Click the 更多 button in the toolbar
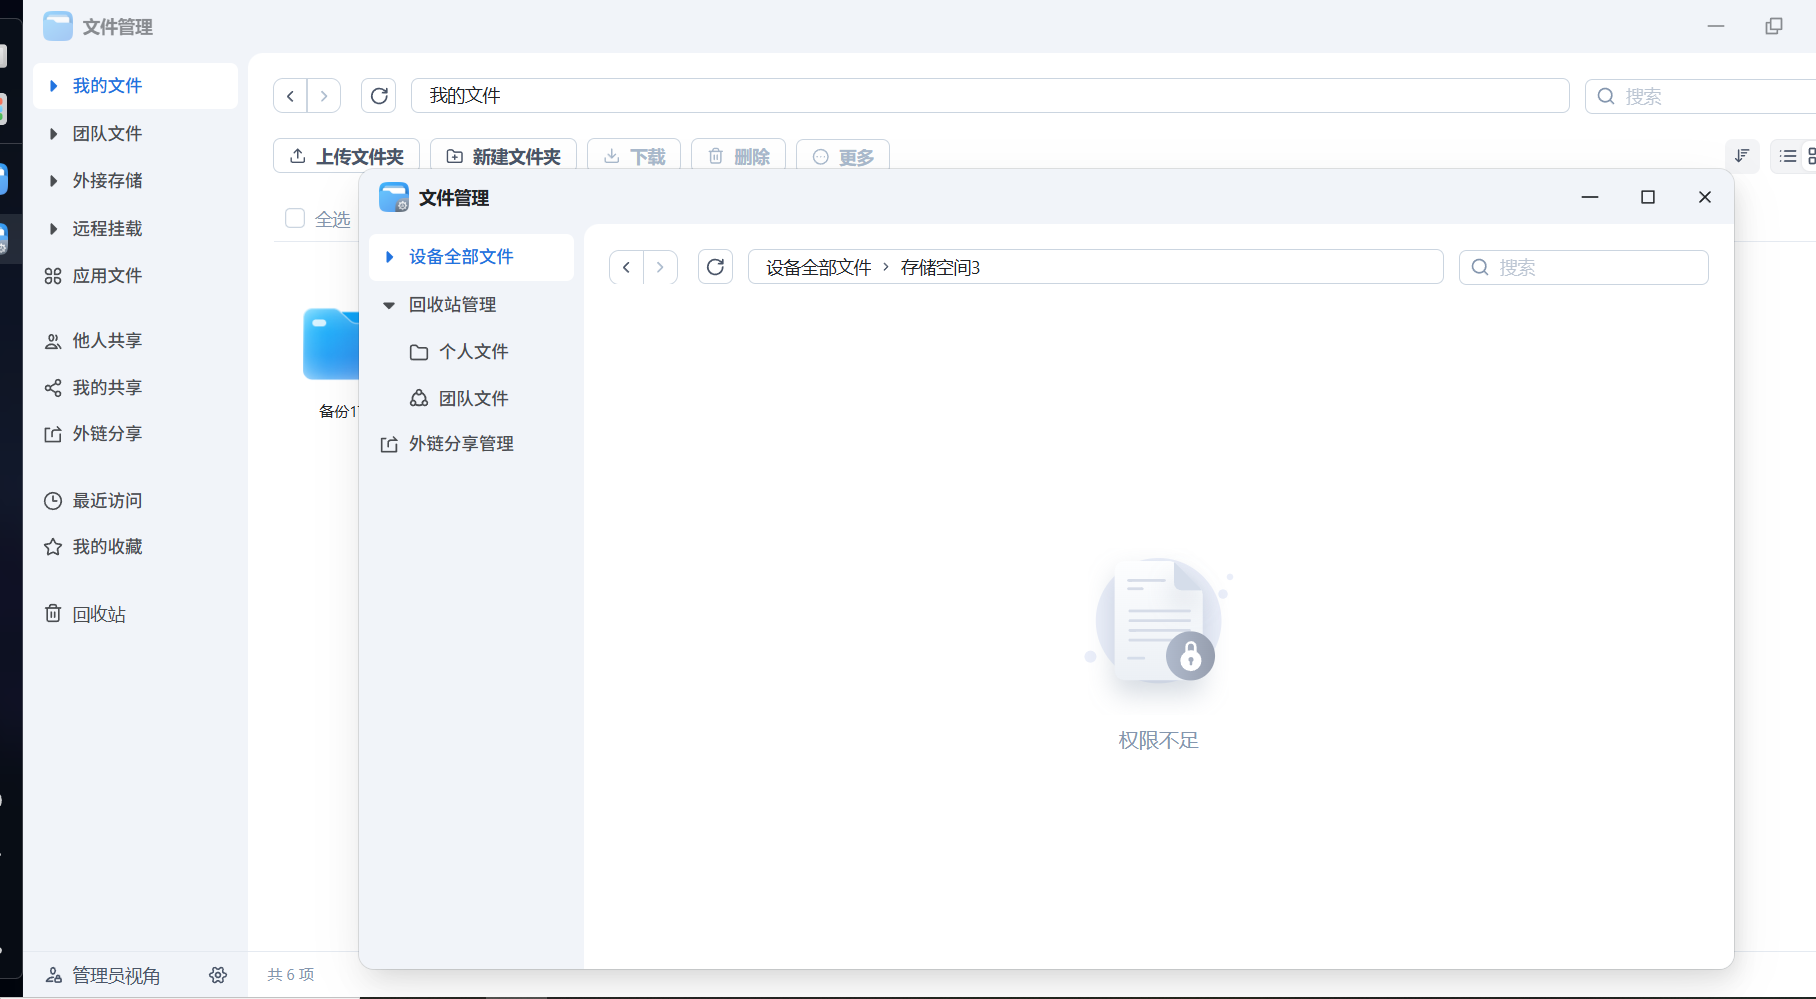Image resolution: width=1816 pixels, height=999 pixels. coord(841,156)
